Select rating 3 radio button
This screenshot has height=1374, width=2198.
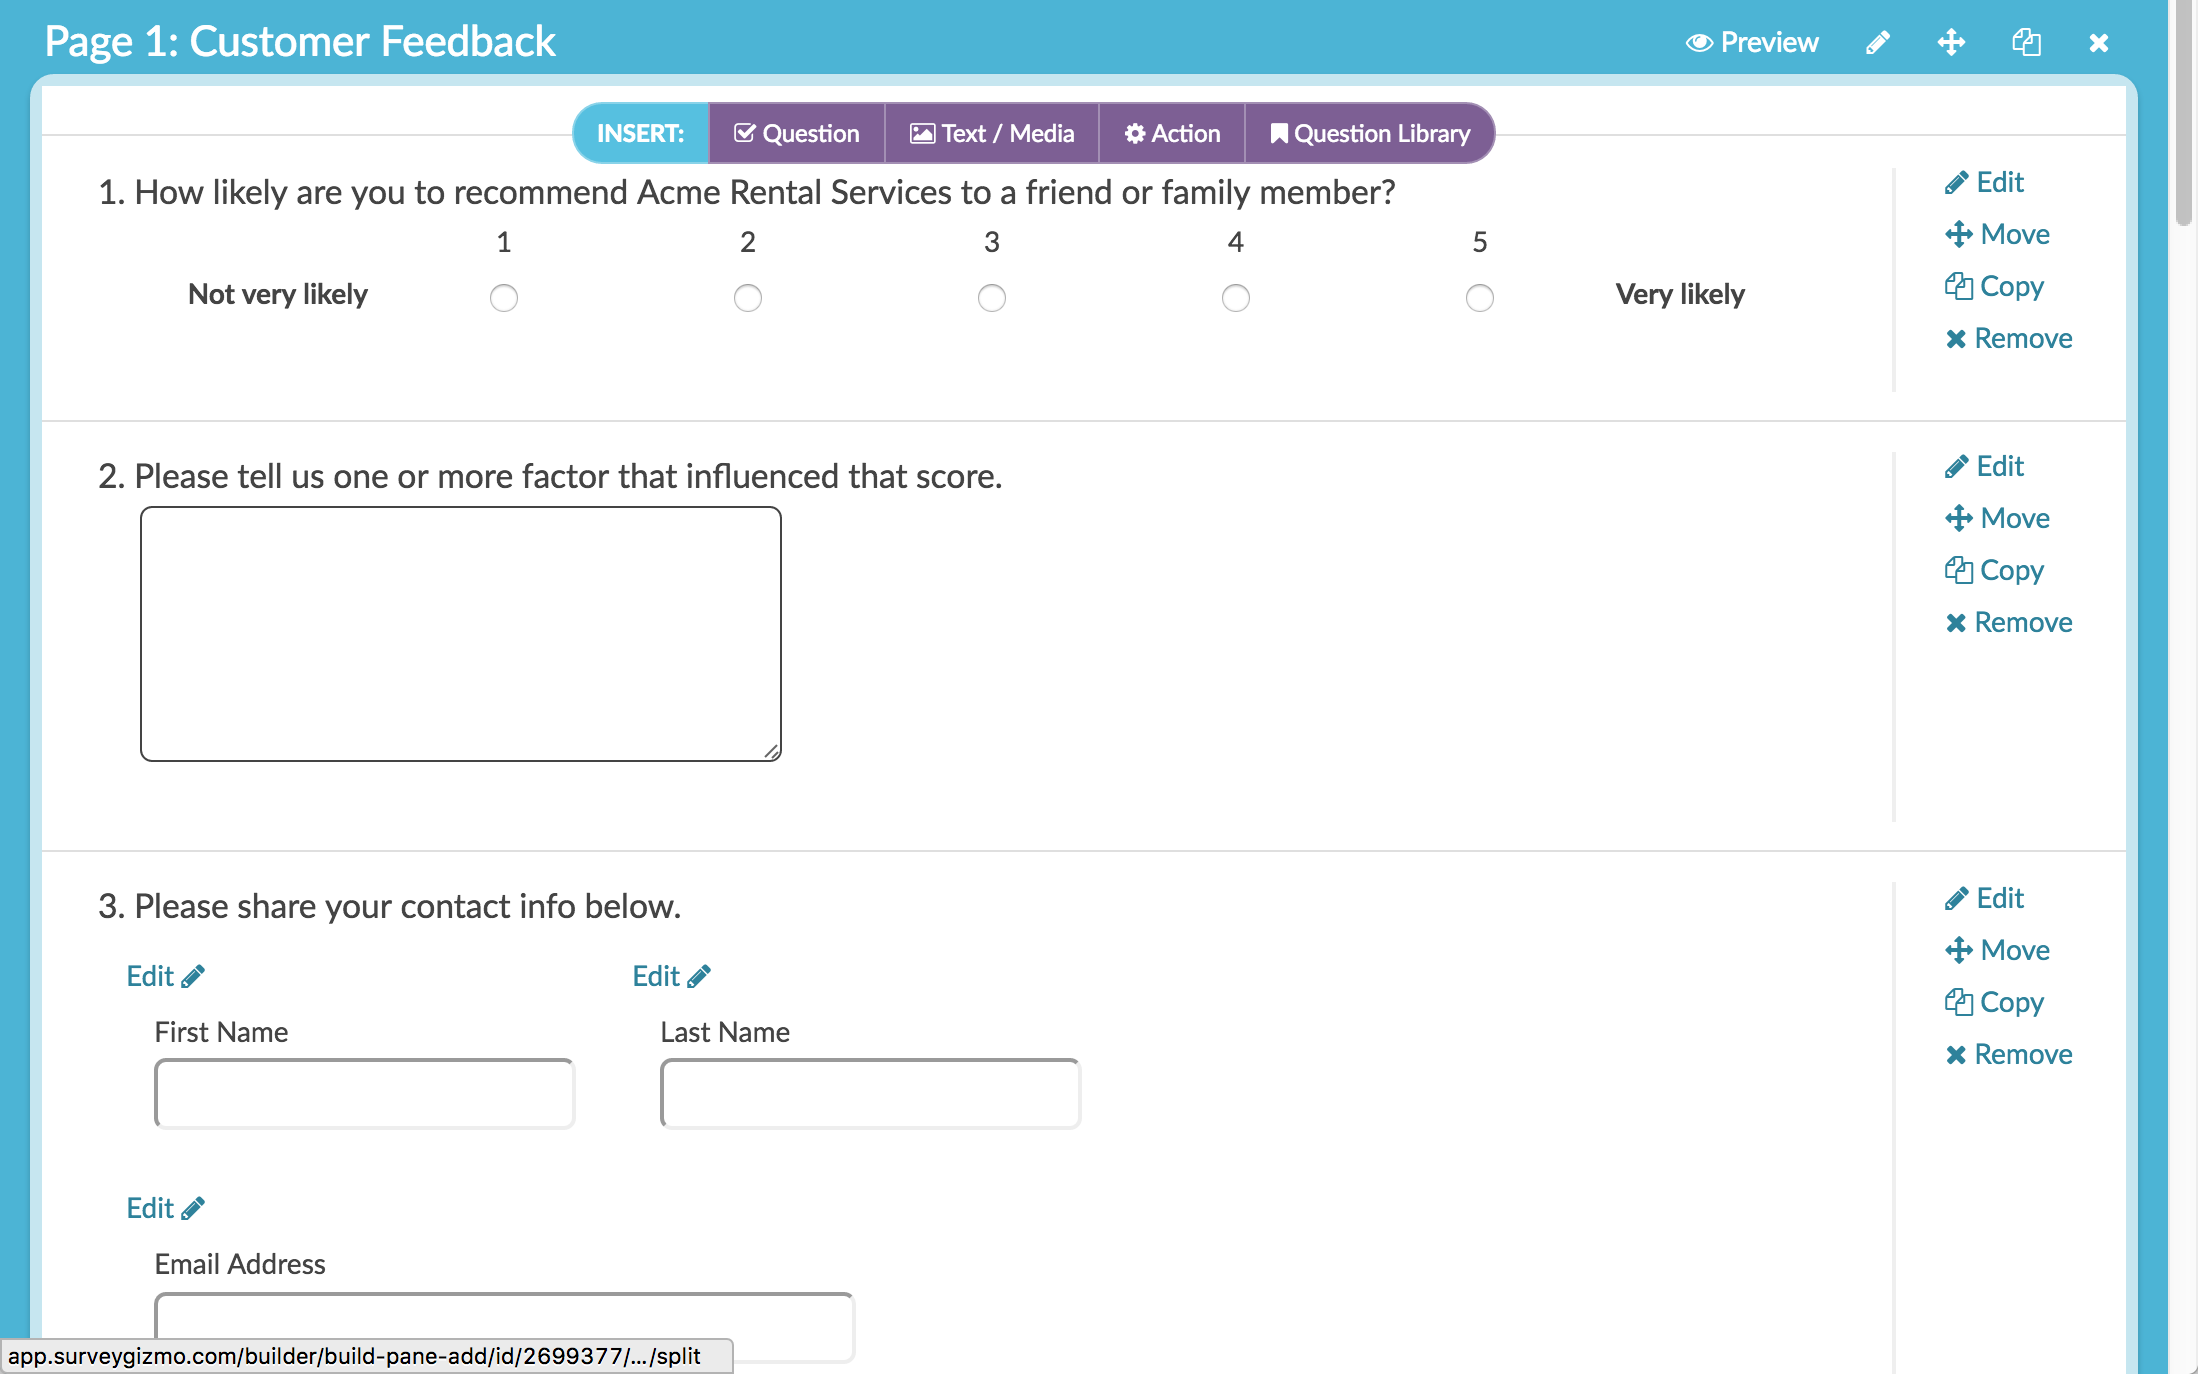click(992, 298)
